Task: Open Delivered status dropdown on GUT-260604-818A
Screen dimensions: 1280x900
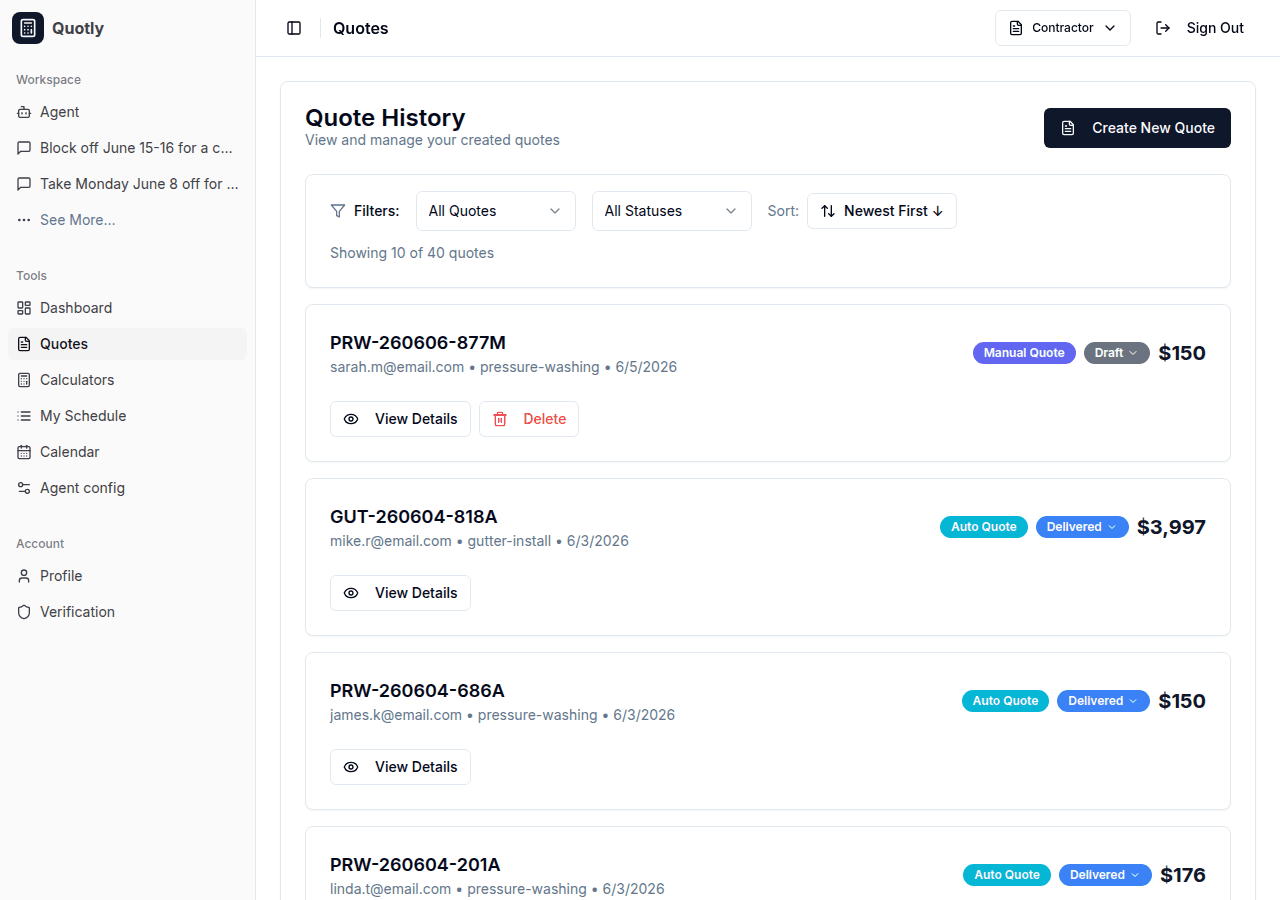Action: (1082, 527)
